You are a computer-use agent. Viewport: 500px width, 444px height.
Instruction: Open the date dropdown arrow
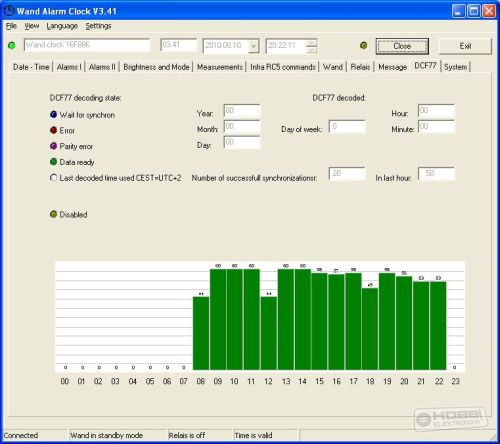click(254, 46)
